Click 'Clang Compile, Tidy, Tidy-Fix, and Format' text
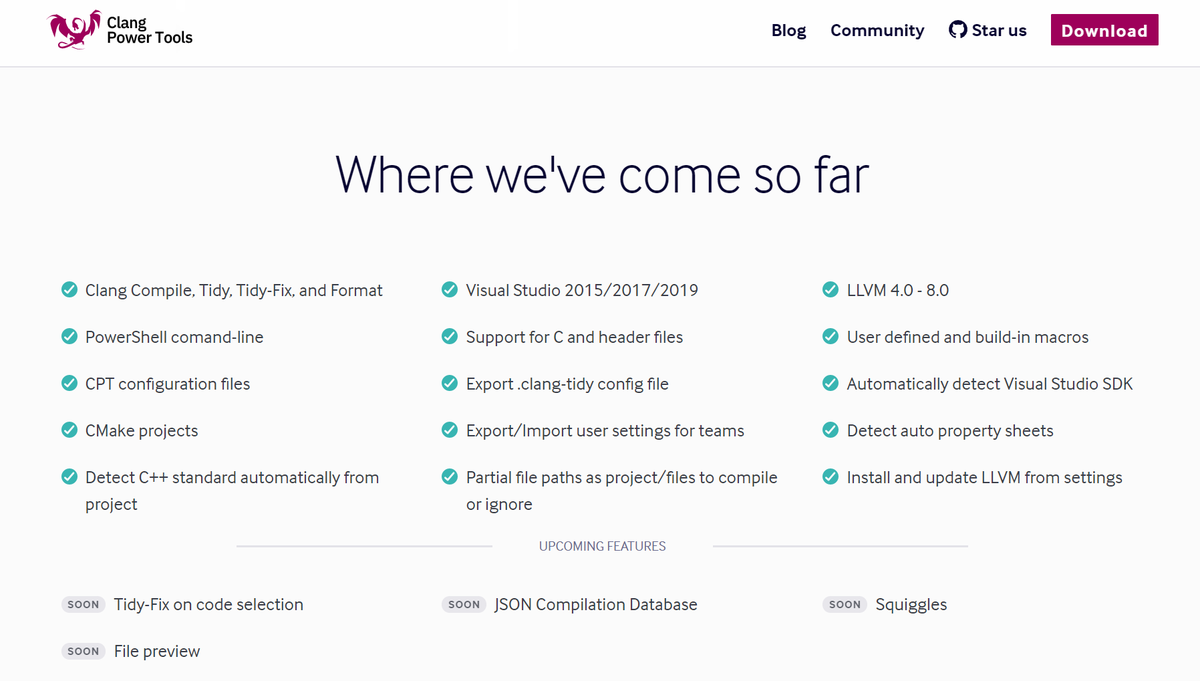 click(234, 290)
